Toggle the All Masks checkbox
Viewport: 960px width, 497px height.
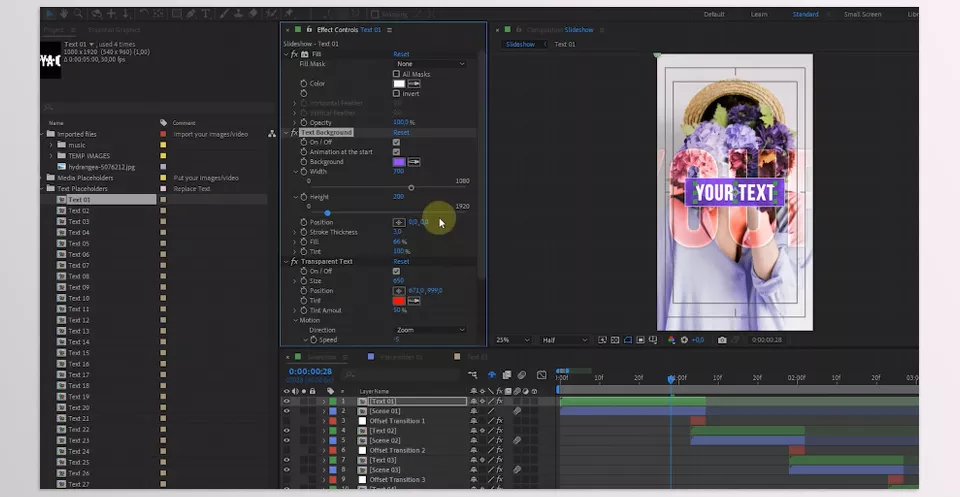point(396,74)
